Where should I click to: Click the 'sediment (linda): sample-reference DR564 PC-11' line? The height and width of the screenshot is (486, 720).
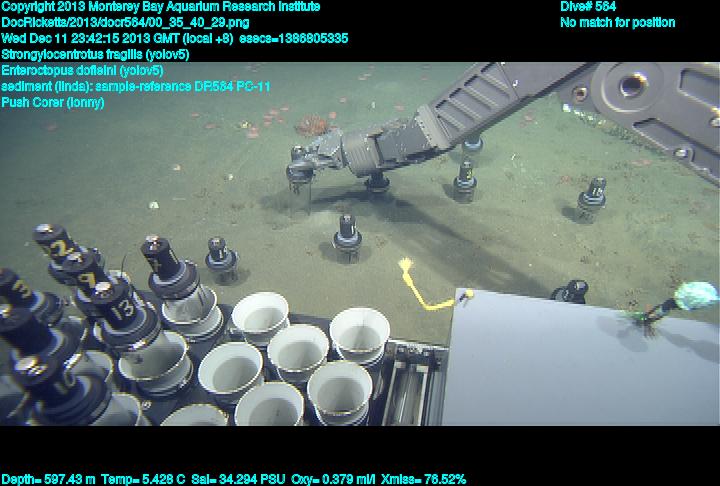click(136, 86)
